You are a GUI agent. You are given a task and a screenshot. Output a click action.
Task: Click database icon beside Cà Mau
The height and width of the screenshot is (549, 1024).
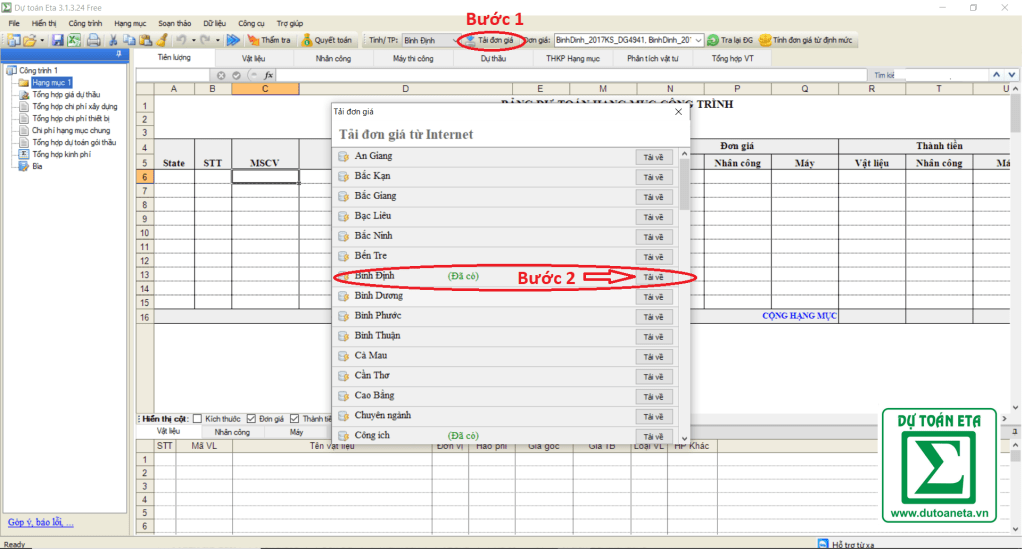point(344,356)
